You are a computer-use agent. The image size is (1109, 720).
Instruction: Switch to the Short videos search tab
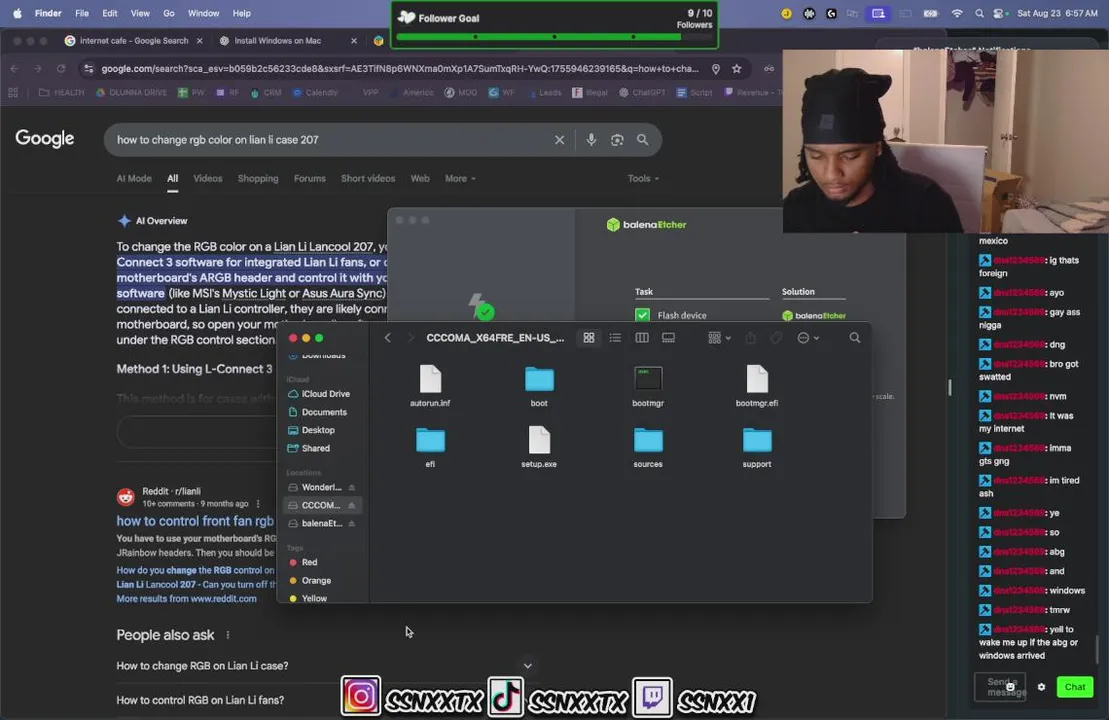coord(368,178)
